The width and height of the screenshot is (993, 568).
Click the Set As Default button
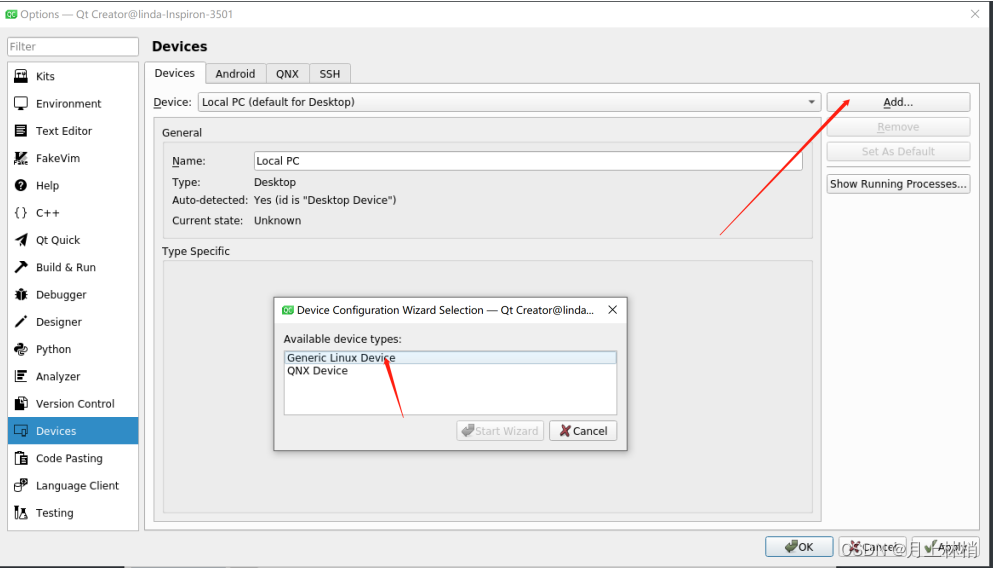(x=898, y=151)
